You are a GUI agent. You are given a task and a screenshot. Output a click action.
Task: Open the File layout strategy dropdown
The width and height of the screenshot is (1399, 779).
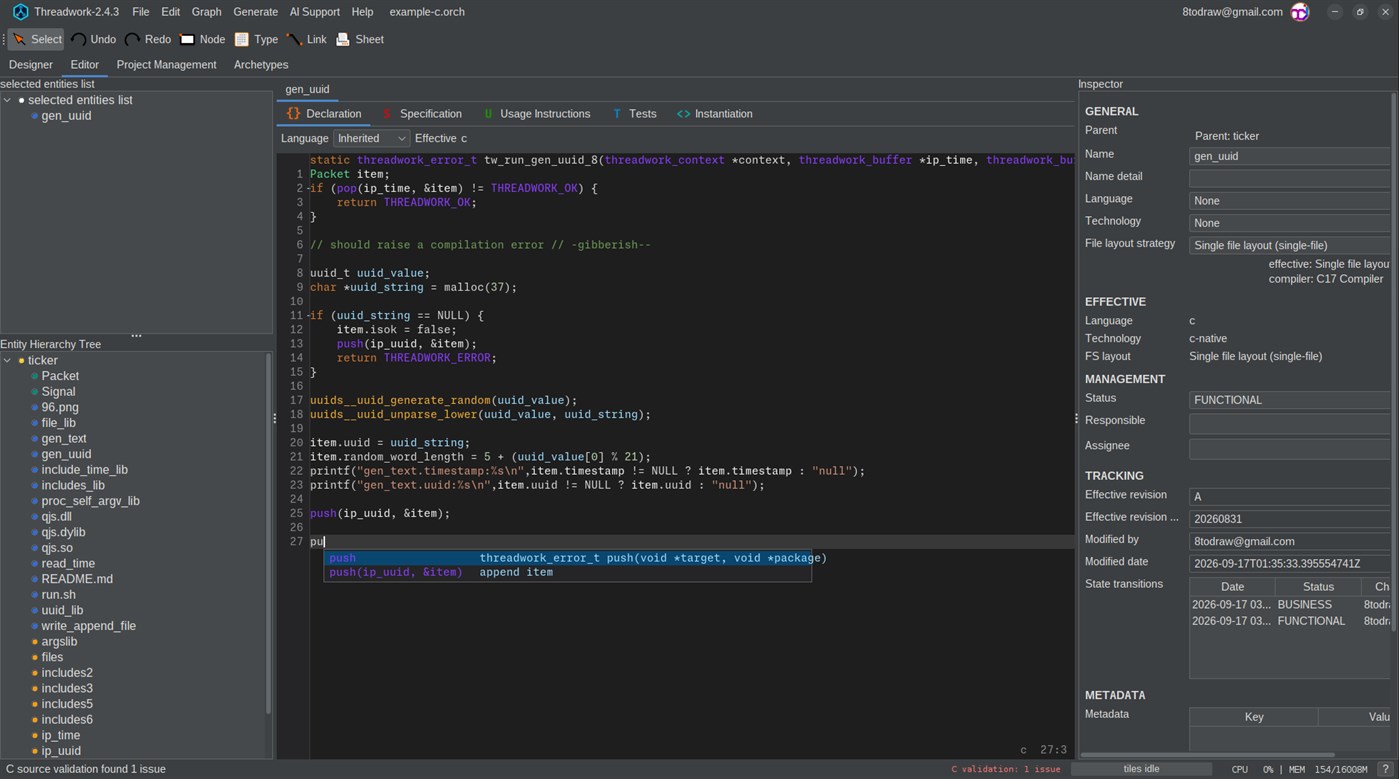point(1290,245)
